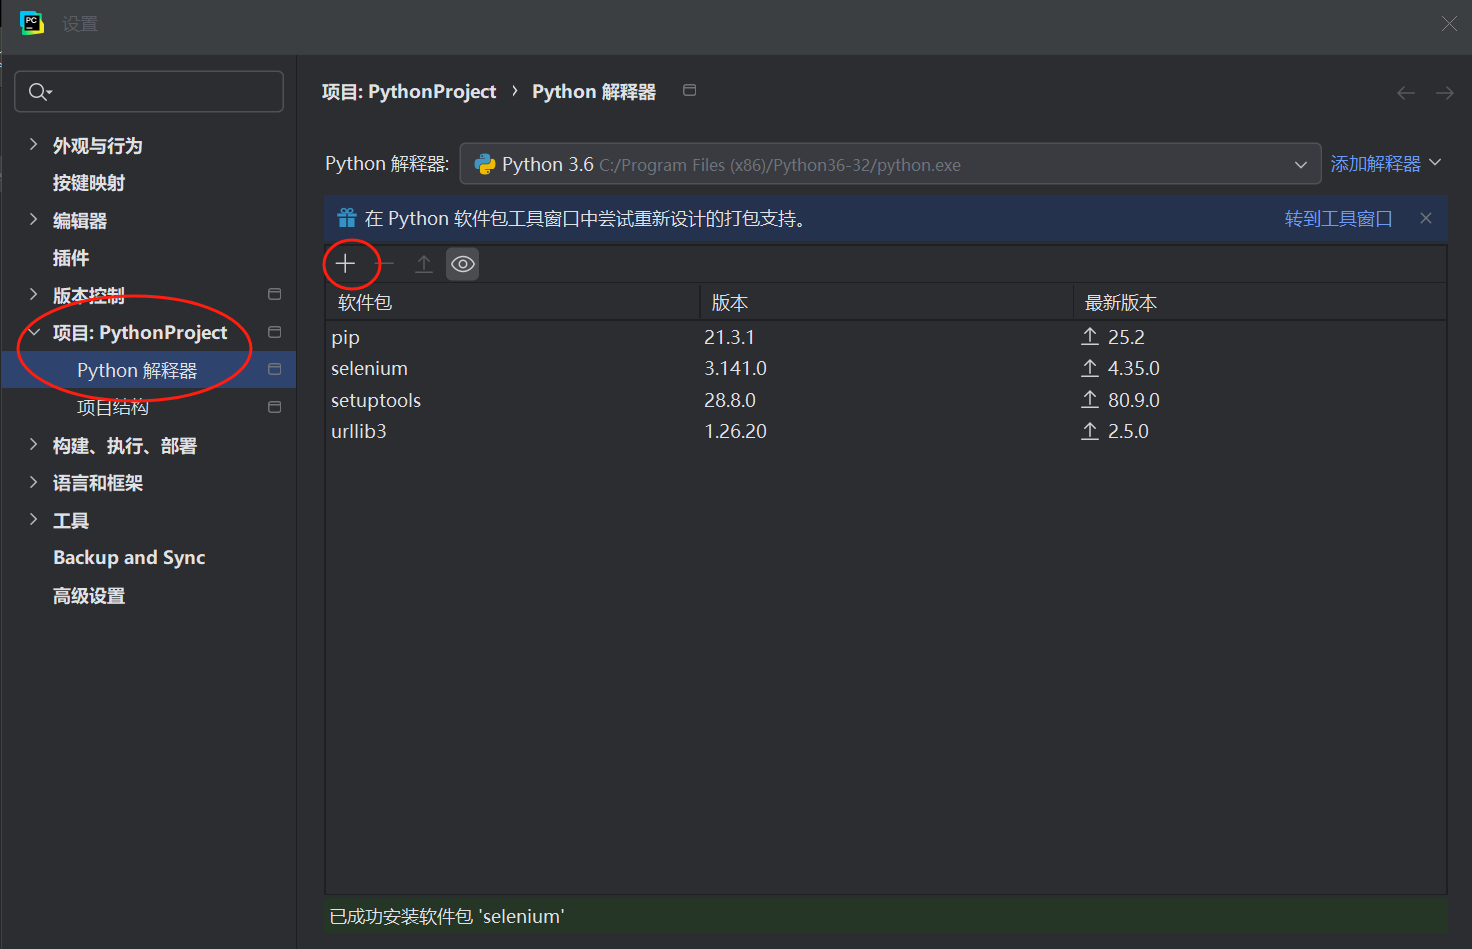Expand the 版本控制 section
This screenshot has height=949, width=1472.
33,294
